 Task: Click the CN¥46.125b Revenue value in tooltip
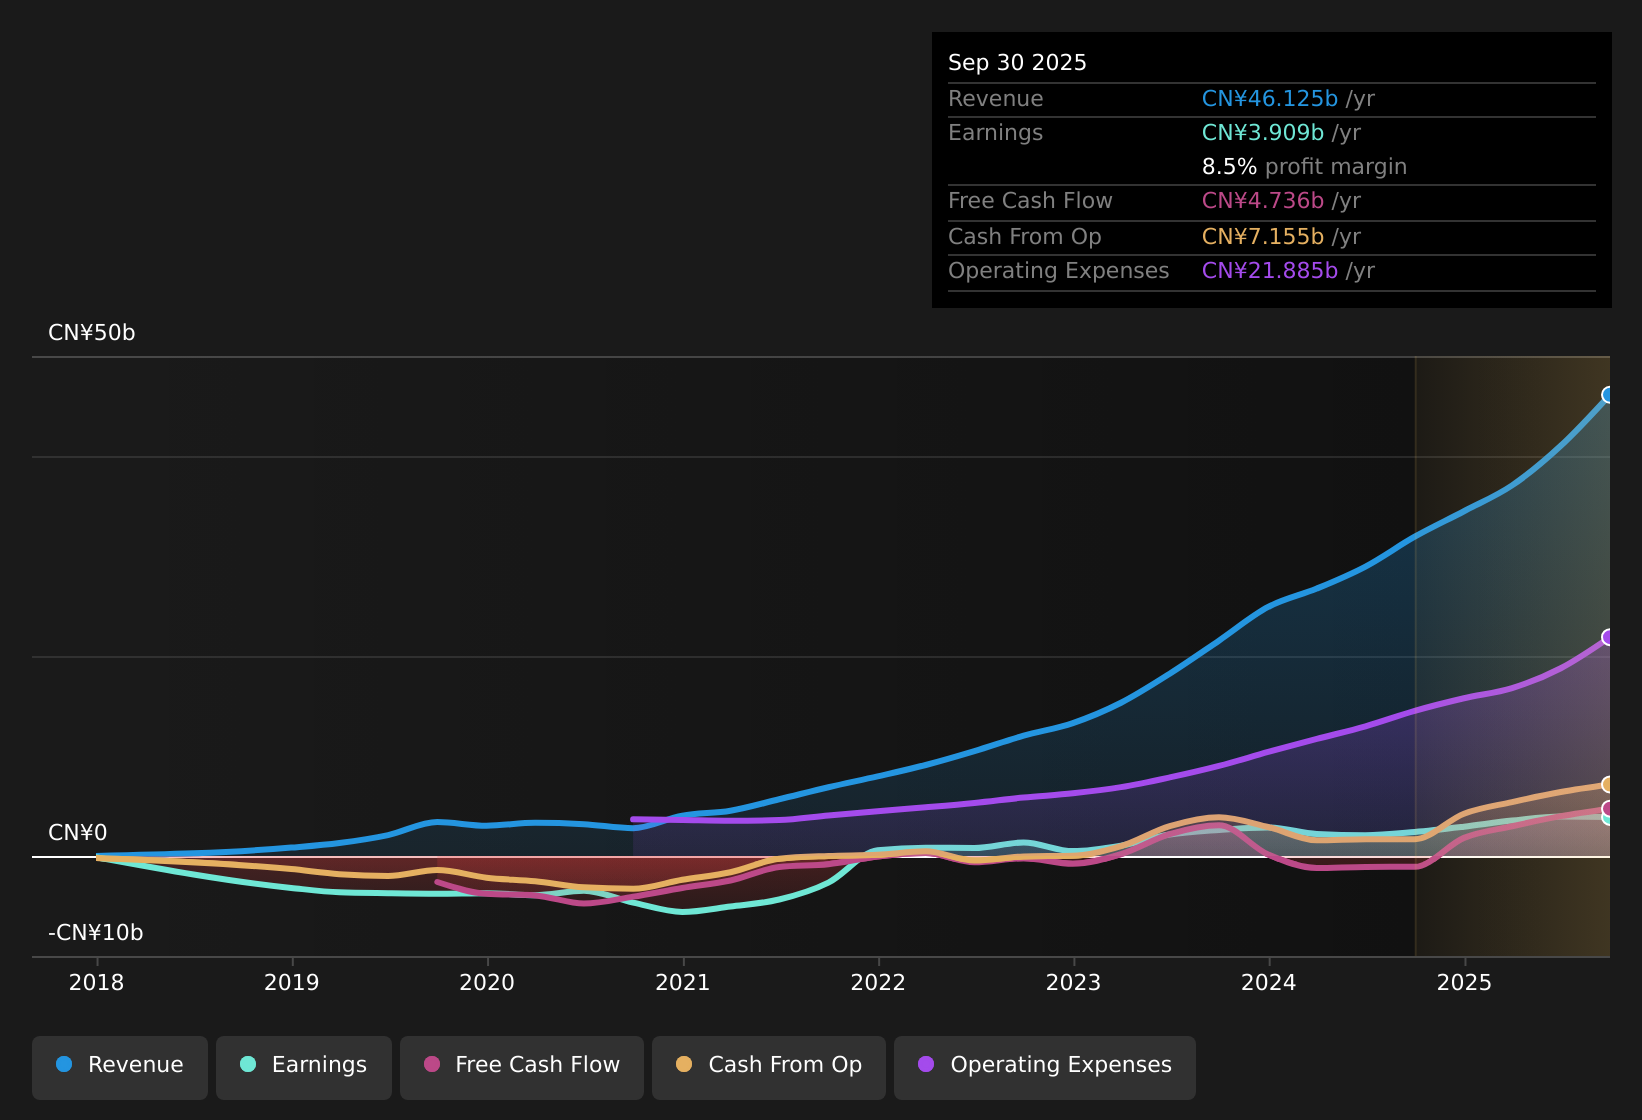click(1269, 99)
